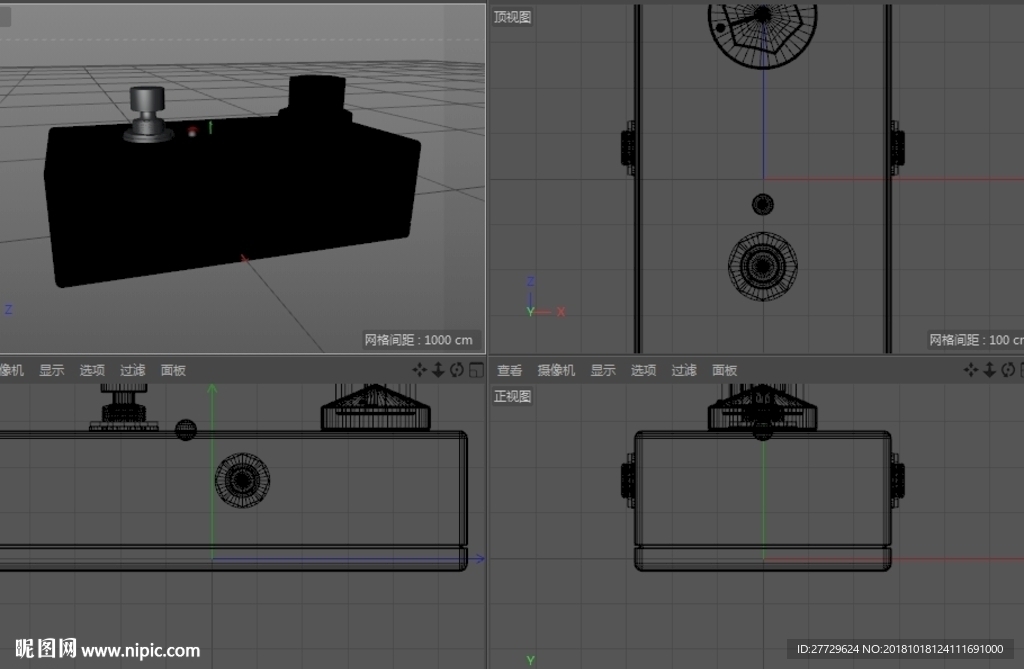Open 摄像机 menu in the front view viewport
The width and height of the screenshot is (1024, 669).
pos(556,370)
